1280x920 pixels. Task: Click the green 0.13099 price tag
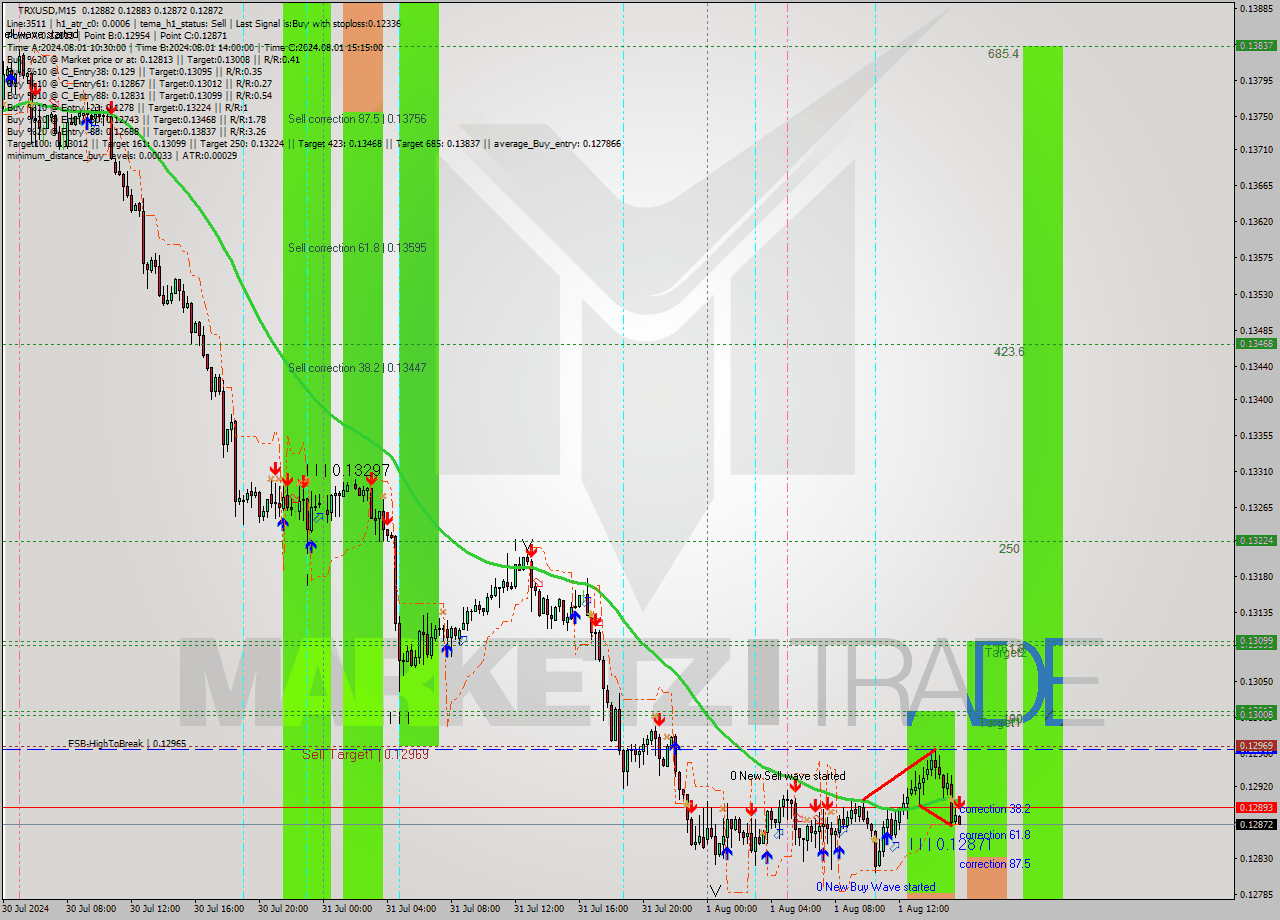point(1256,641)
